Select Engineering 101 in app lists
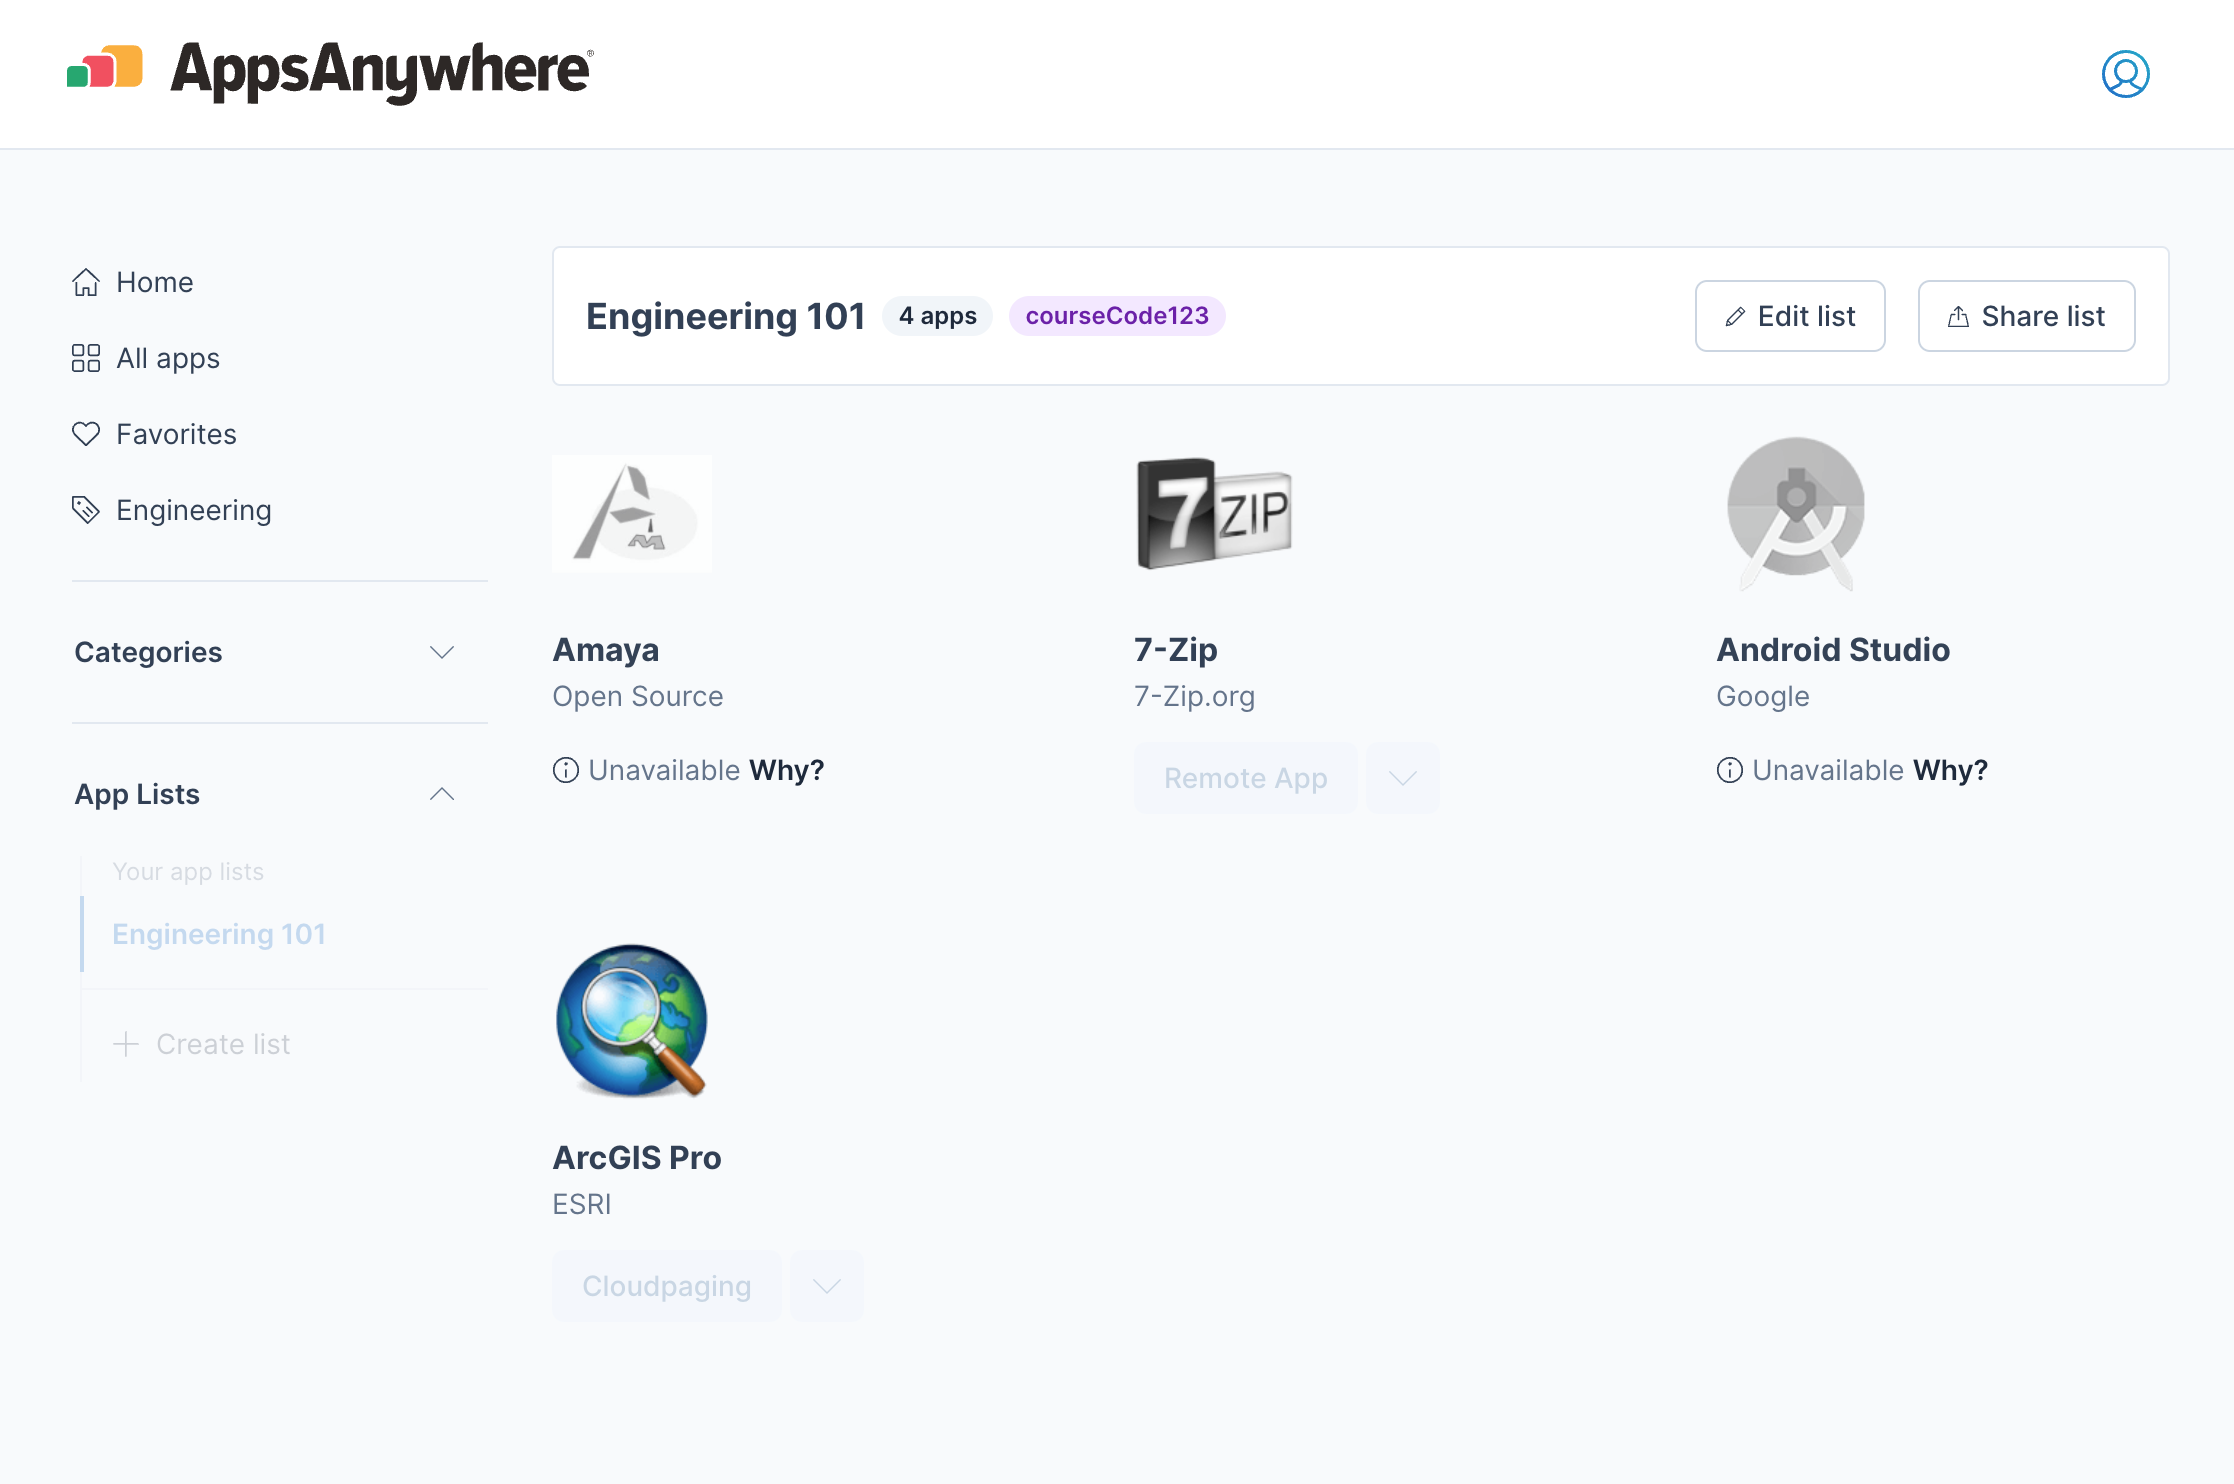 [219, 934]
